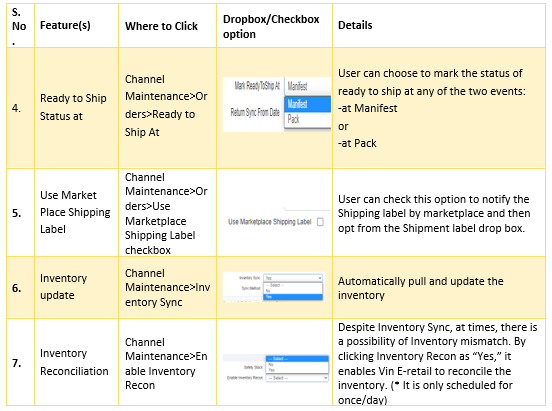Click the 'notify the Shipping label by marketplace' details
This screenshot has height=411, width=552.
[x=434, y=213]
